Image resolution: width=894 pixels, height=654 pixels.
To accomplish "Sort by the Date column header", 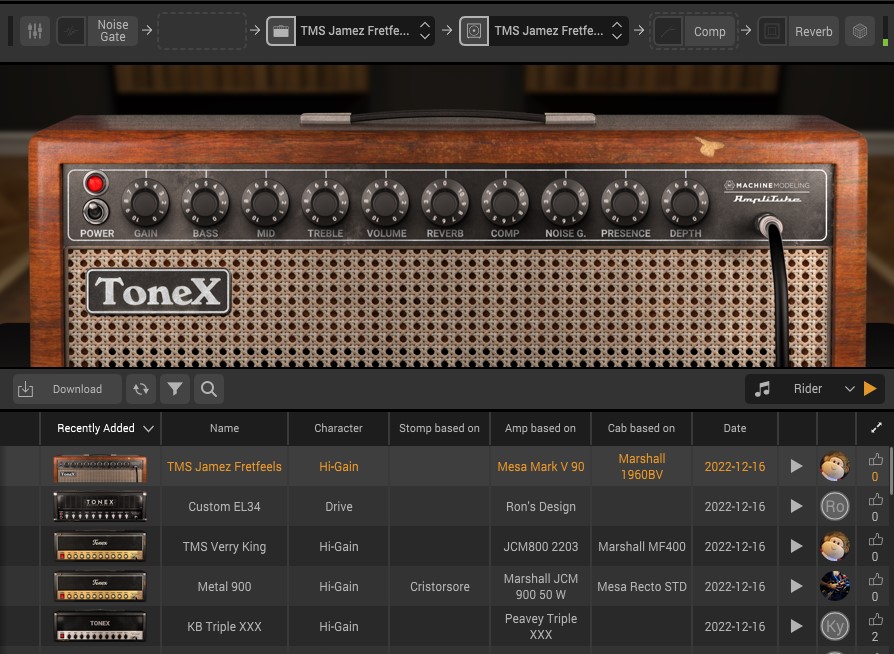I will click(x=735, y=428).
